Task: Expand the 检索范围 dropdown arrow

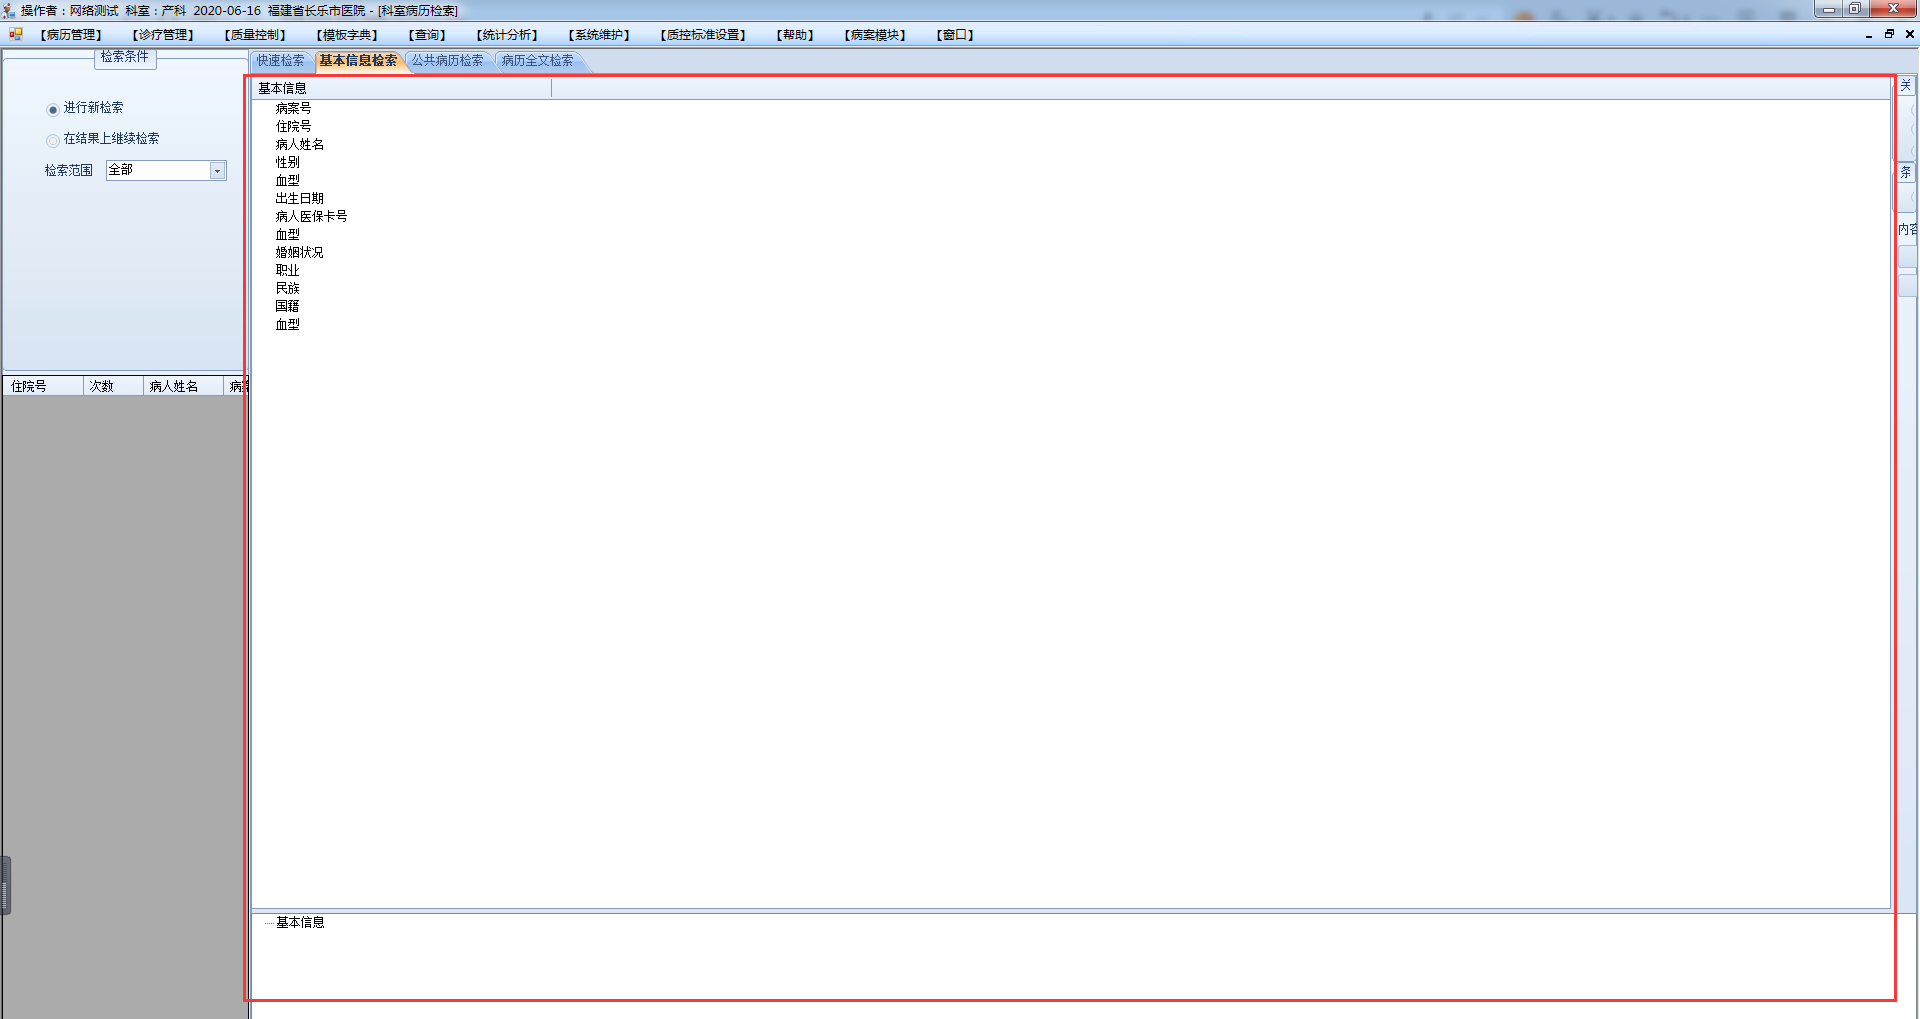Action: 217,171
